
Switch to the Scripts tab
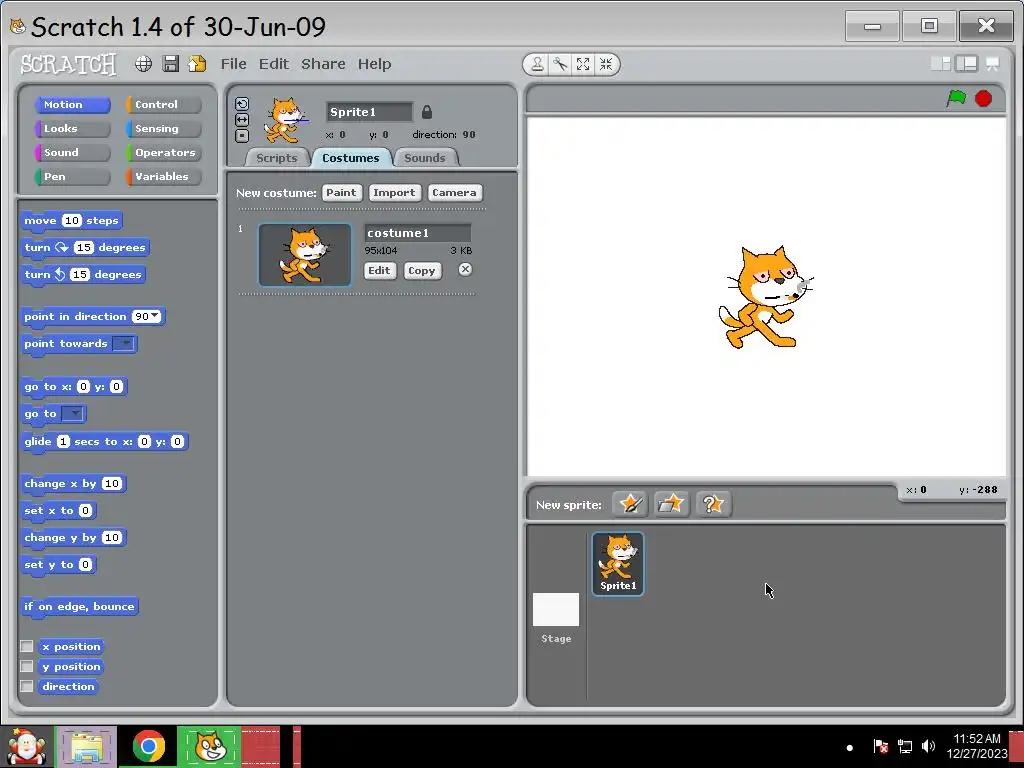[277, 158]
